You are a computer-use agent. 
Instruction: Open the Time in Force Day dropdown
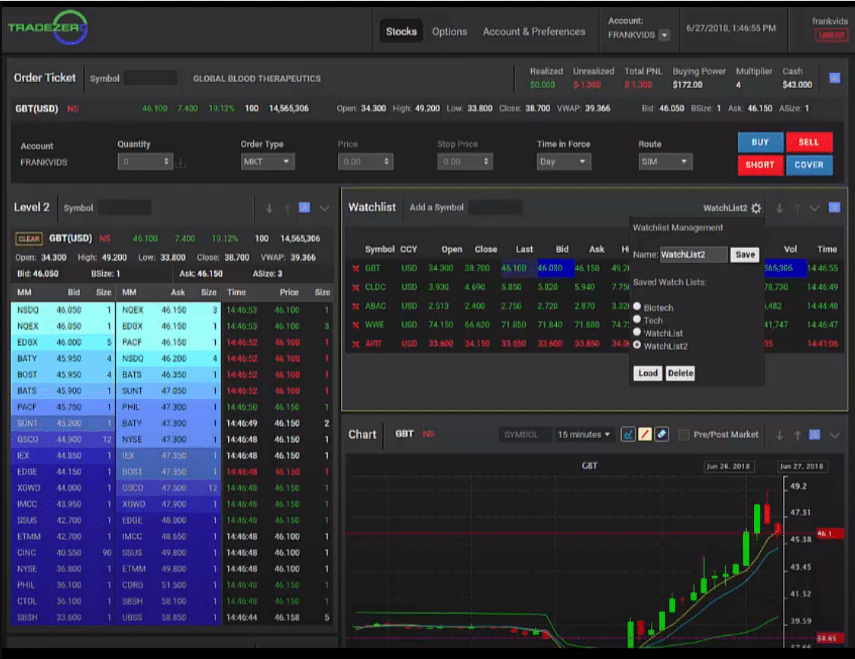tap(564, 162)
